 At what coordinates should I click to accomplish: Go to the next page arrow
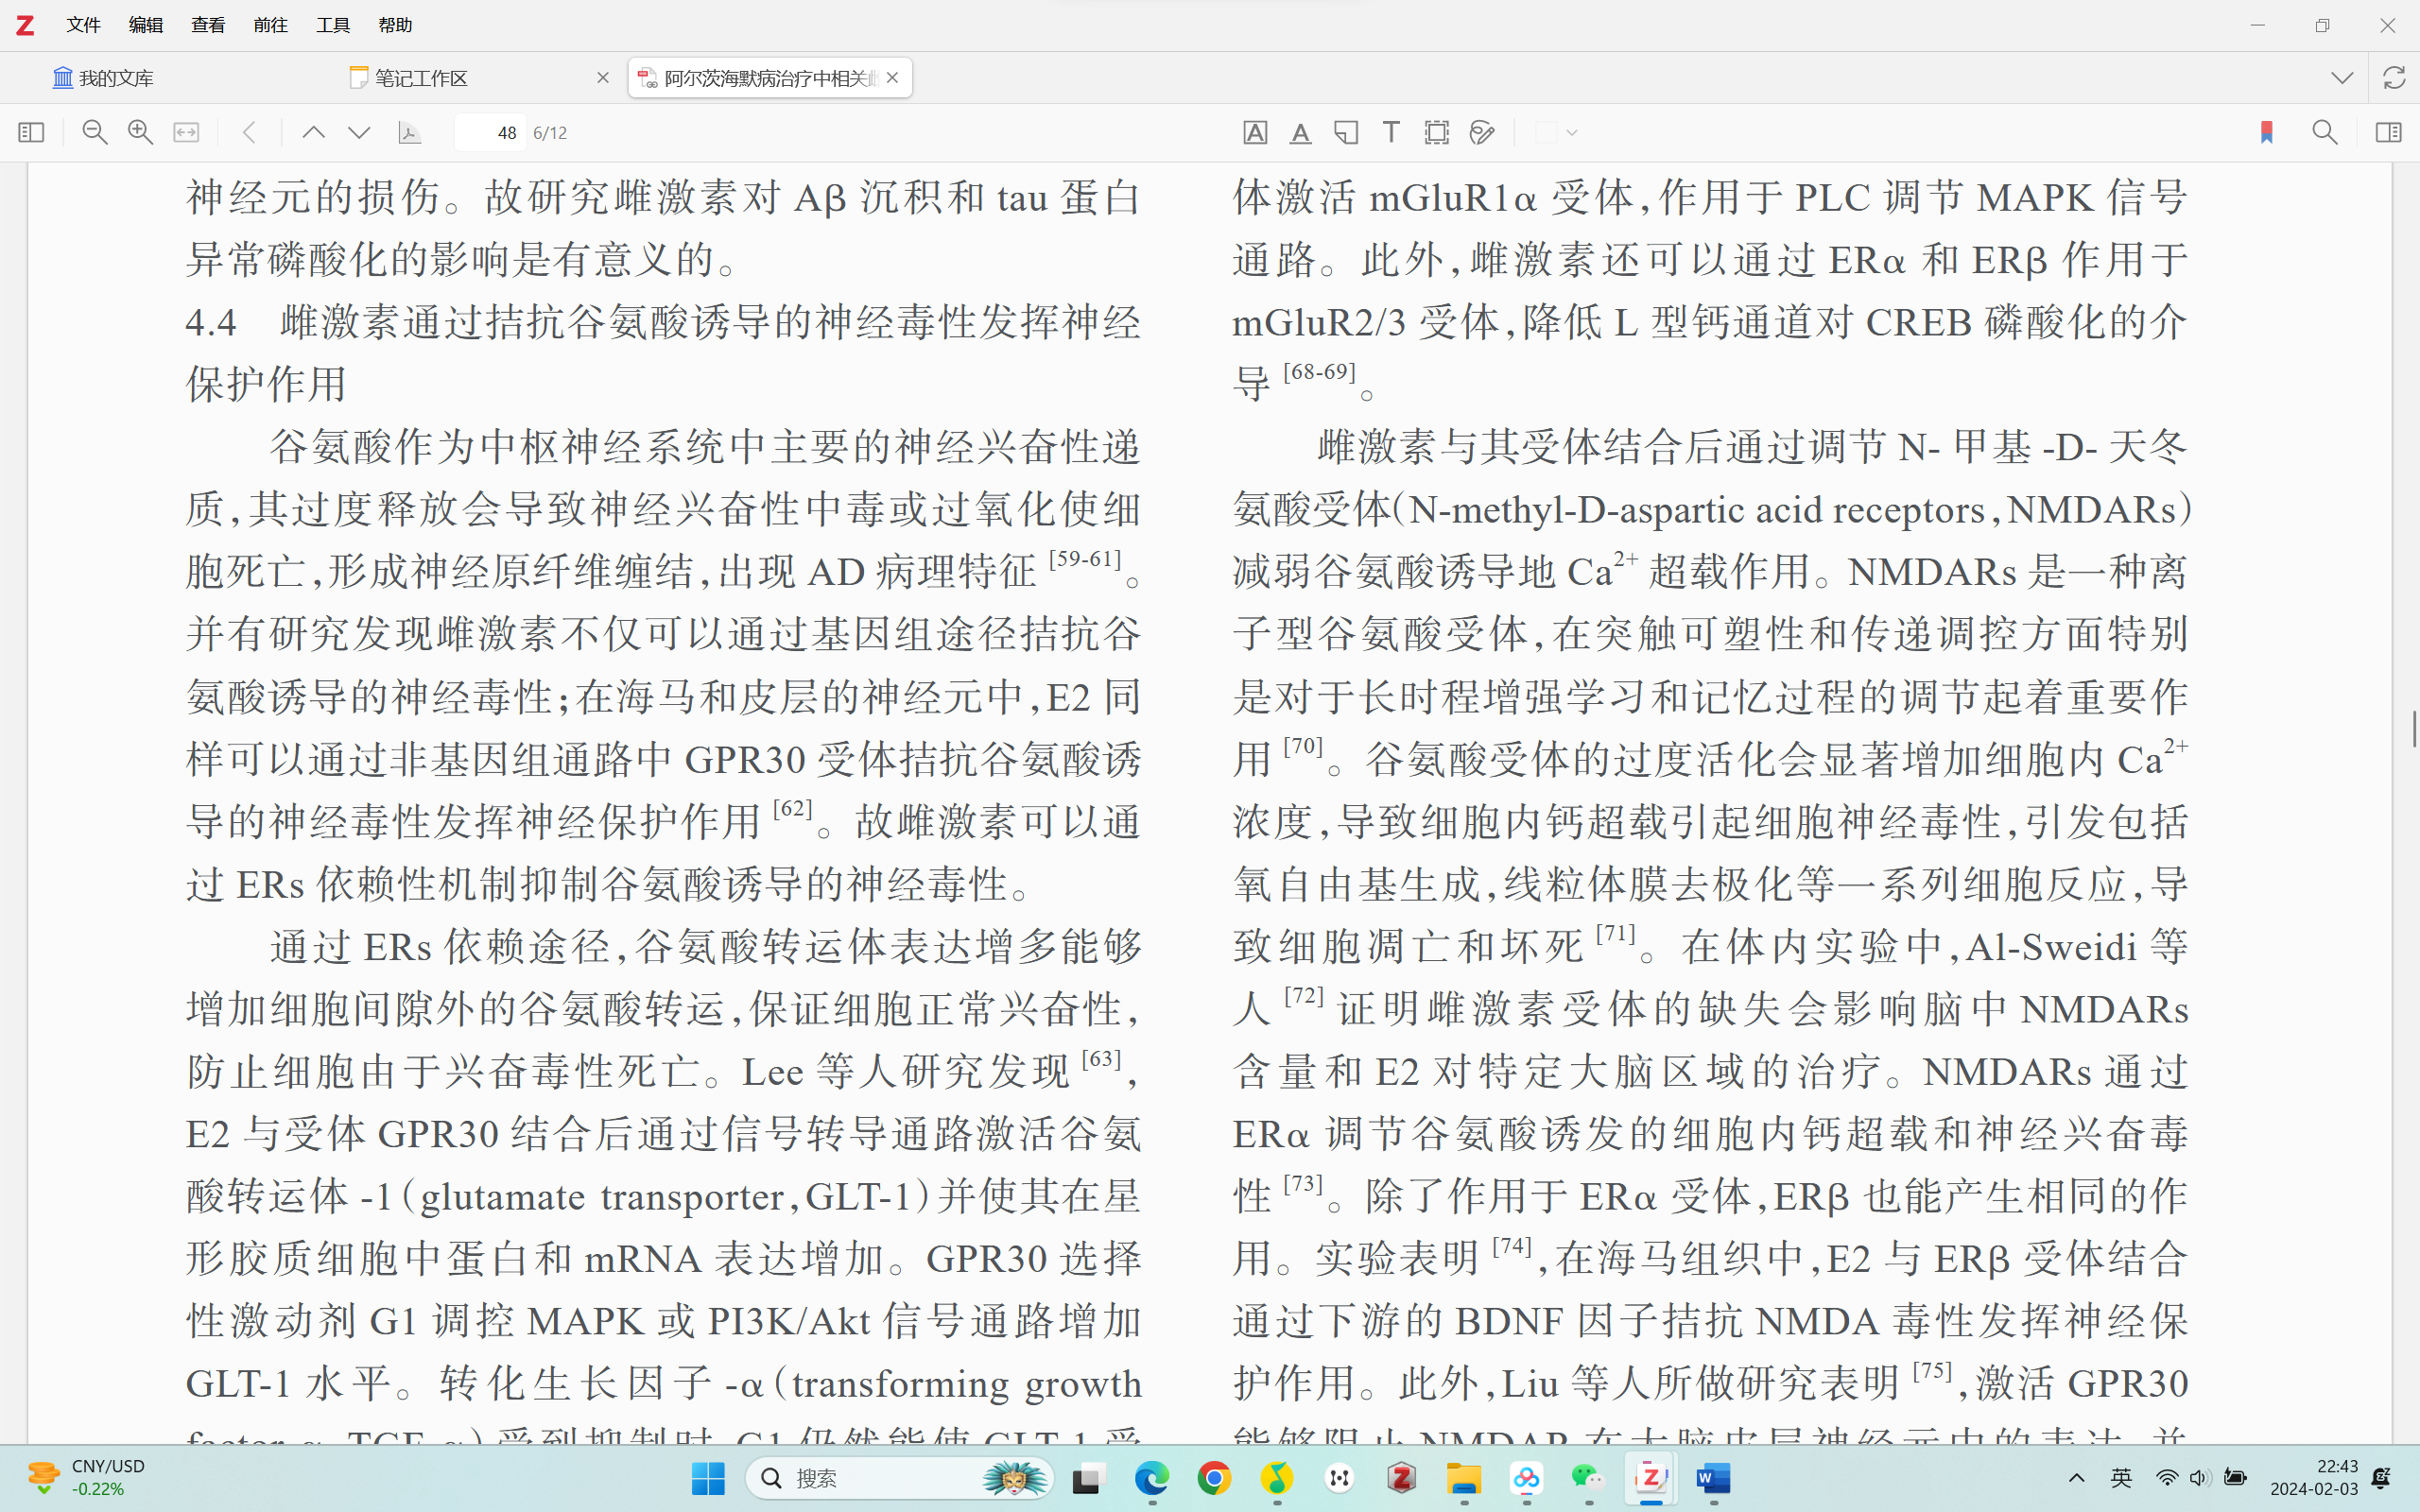click(359, 132)
